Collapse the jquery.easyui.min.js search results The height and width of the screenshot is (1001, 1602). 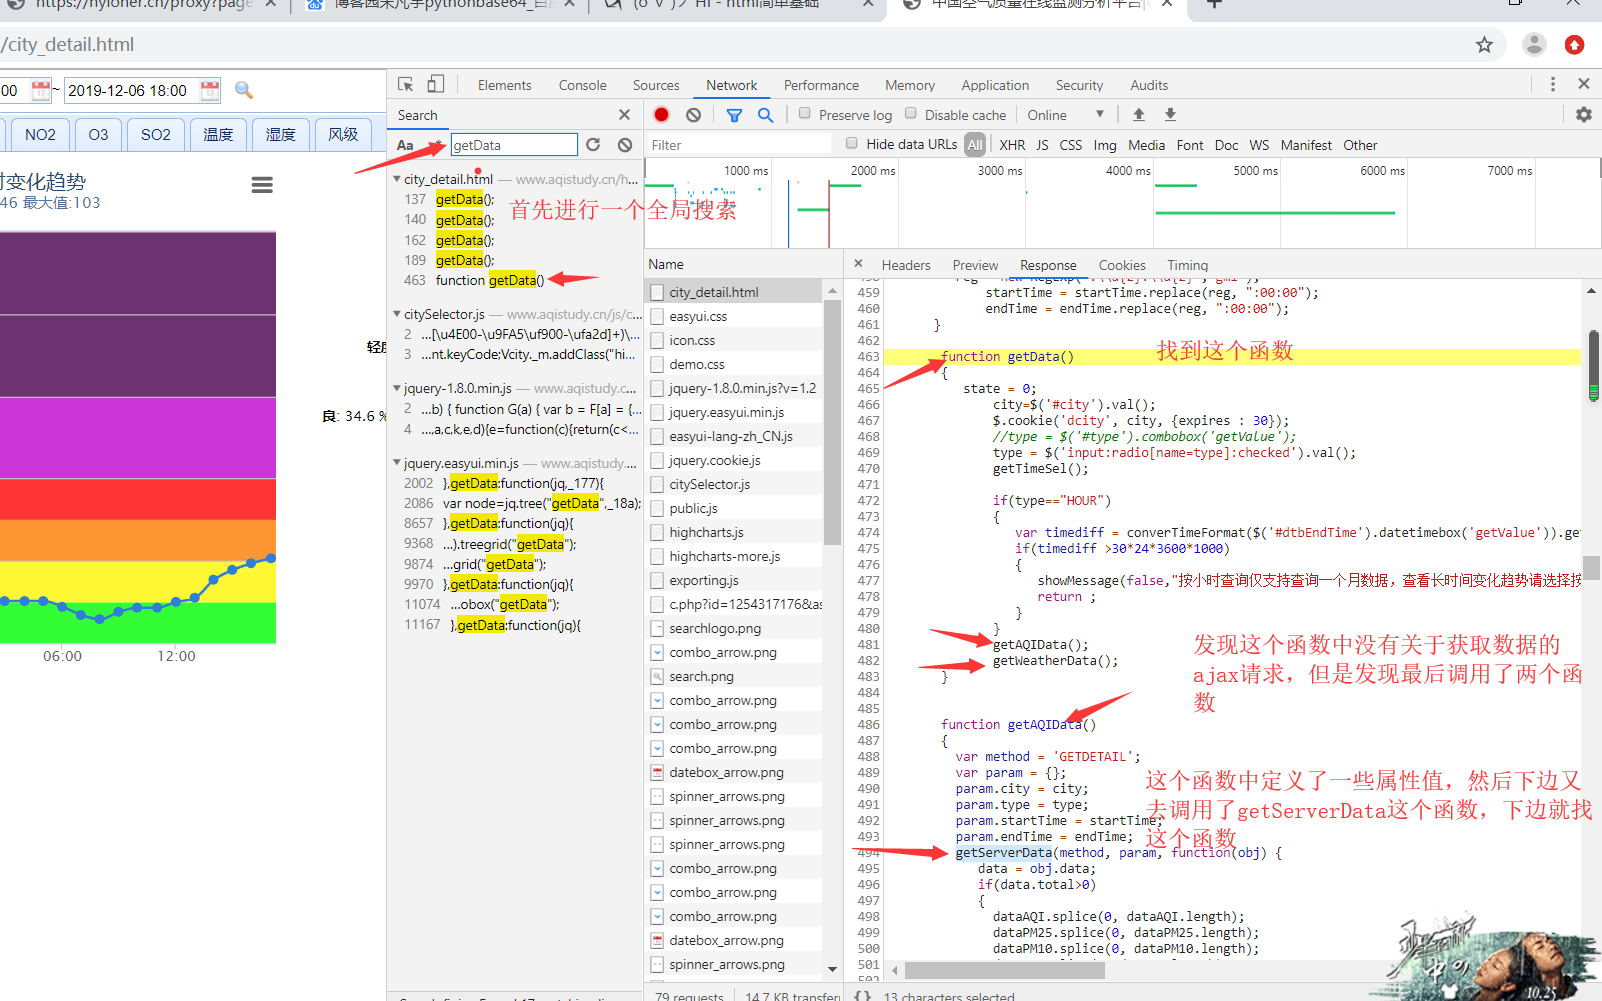(x=397, y=464)
